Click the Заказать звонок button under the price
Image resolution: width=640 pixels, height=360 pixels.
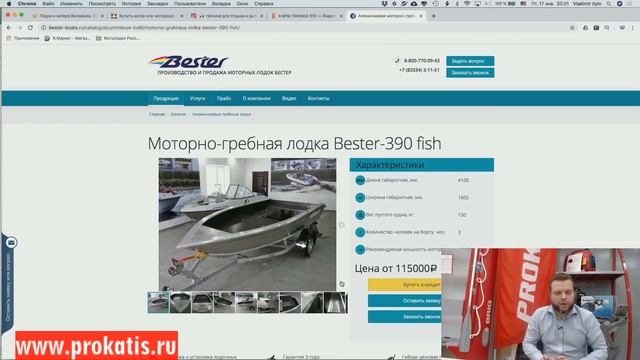(404, 316)
